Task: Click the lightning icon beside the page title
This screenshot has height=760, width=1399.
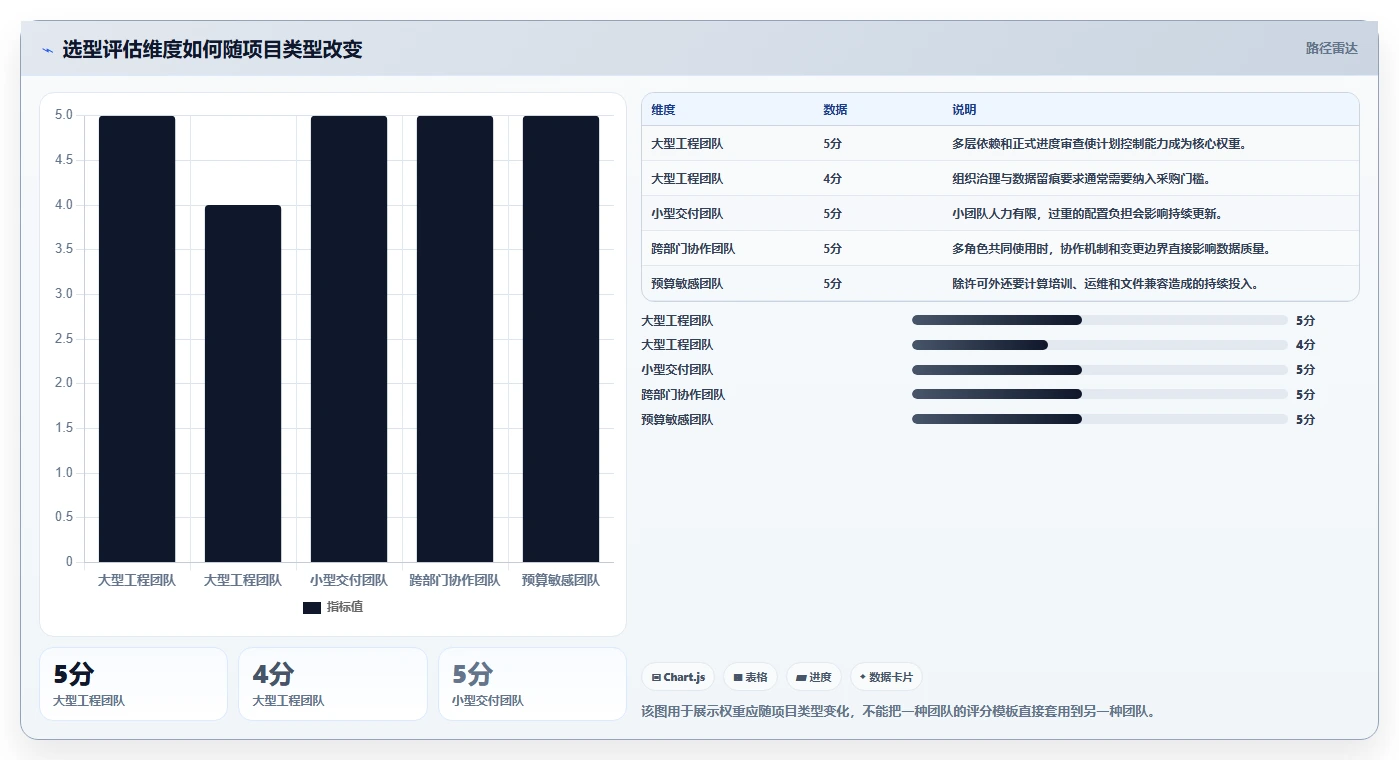Action: (x=47, y=50)
